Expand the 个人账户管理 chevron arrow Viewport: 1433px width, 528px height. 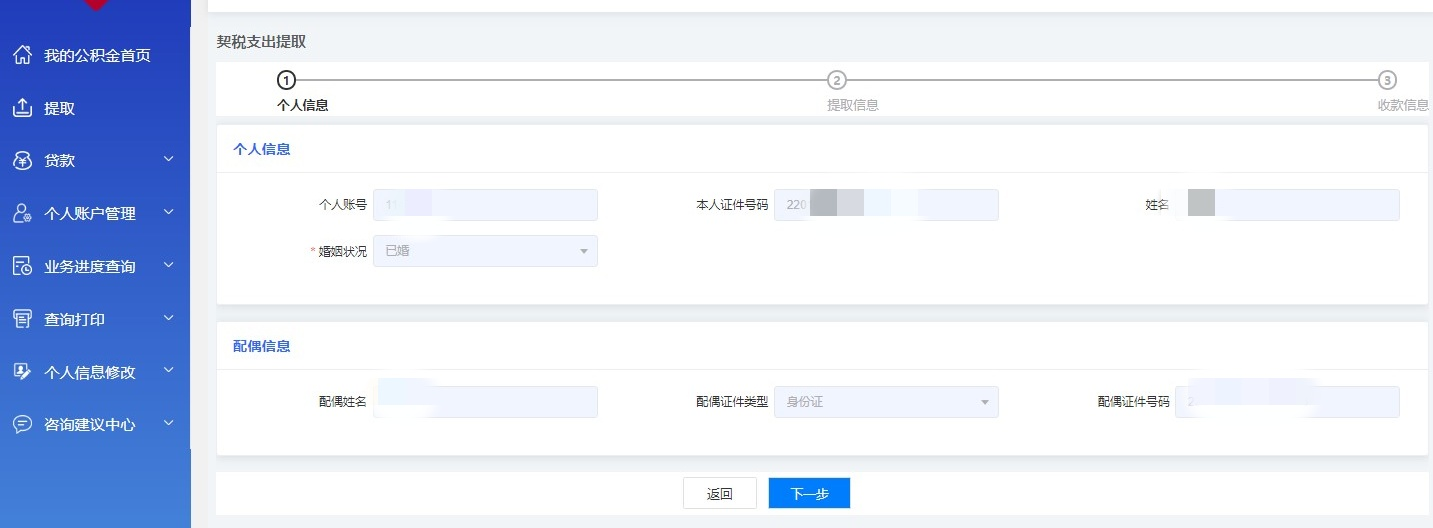click(x=168, y=212)
